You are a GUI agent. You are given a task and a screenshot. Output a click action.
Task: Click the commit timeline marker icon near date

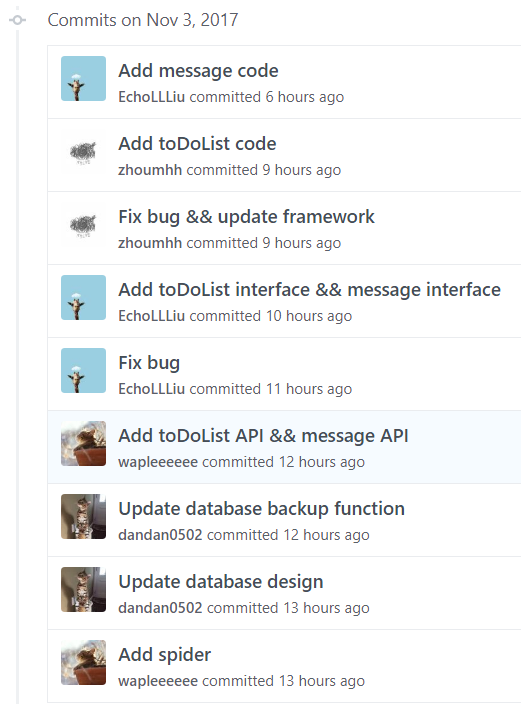point(18,20)
